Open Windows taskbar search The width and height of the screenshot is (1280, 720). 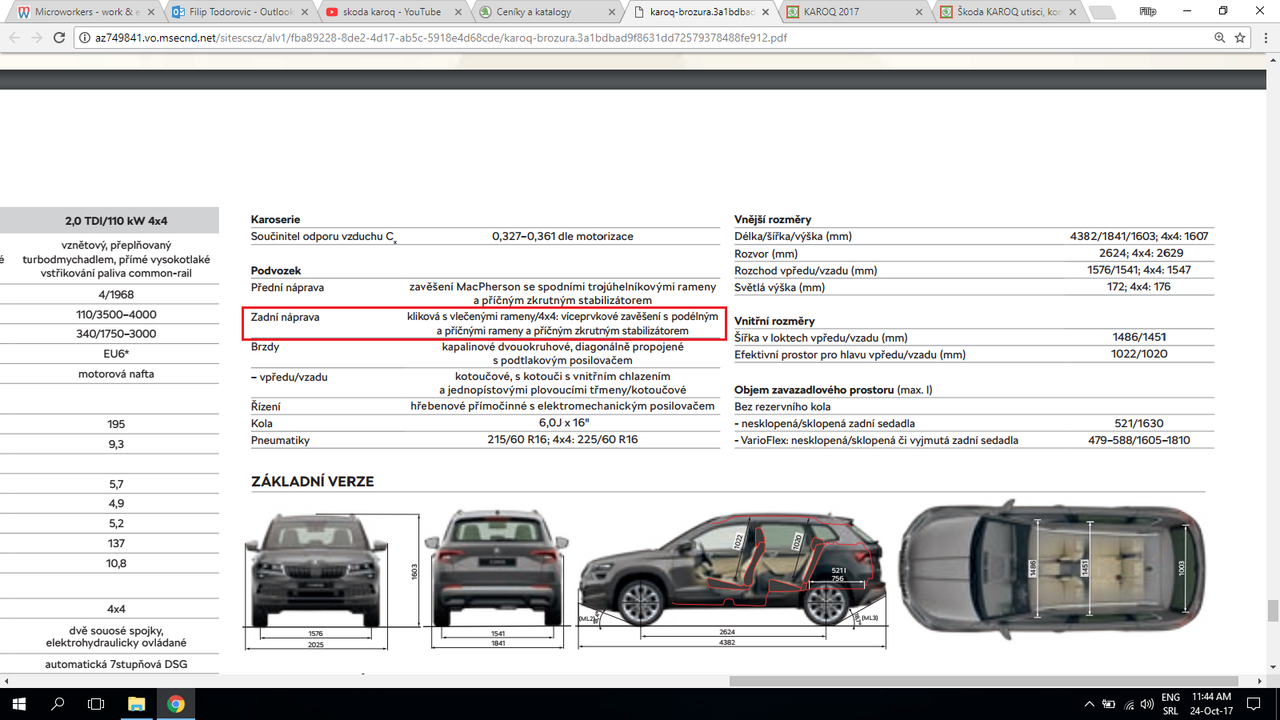[x=57, y=704]
